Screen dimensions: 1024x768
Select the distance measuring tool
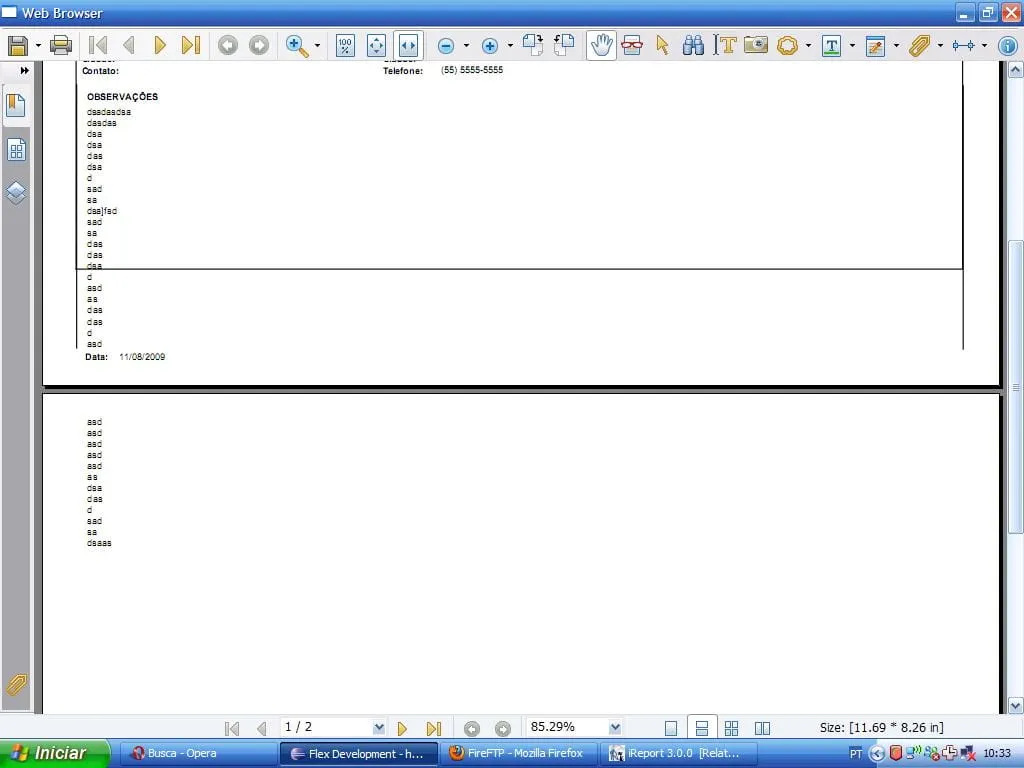[963, 46]
